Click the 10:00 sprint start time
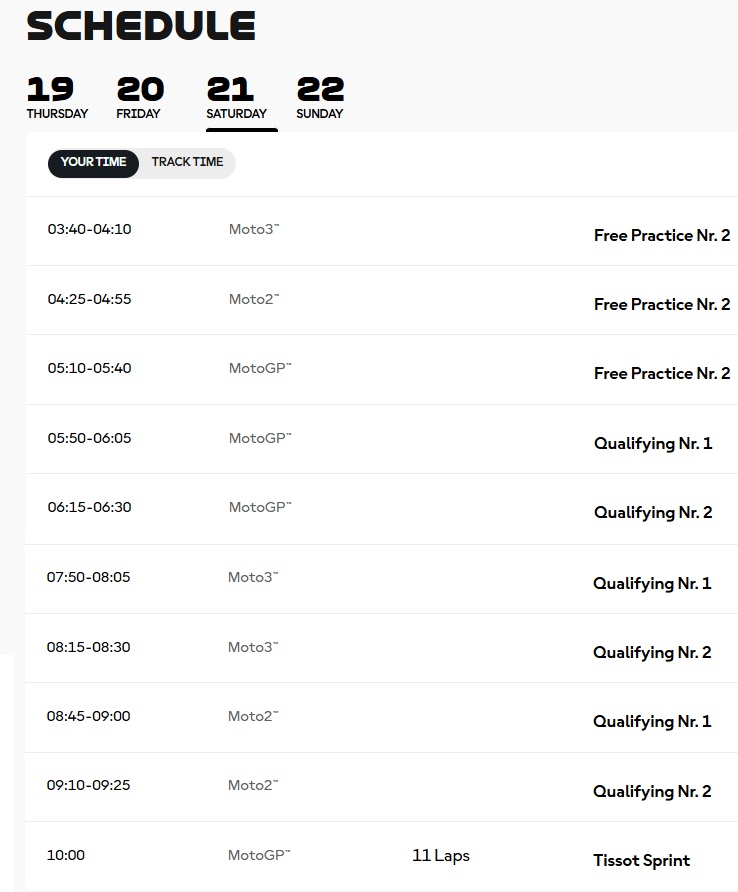 (x=66, y=855)
